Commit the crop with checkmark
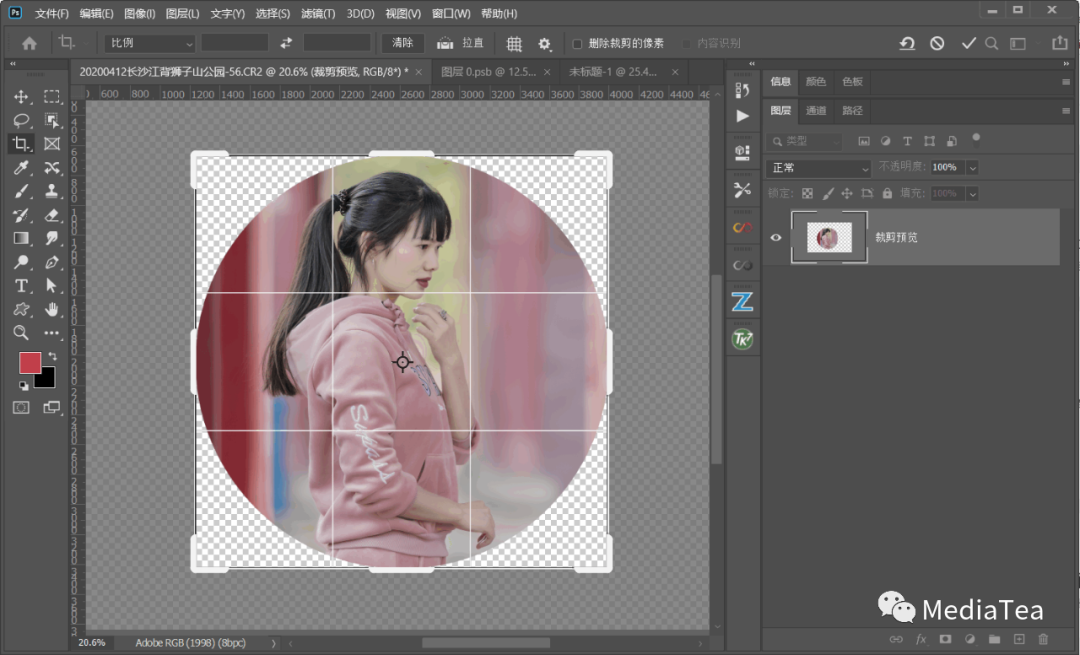 (968, 43)
